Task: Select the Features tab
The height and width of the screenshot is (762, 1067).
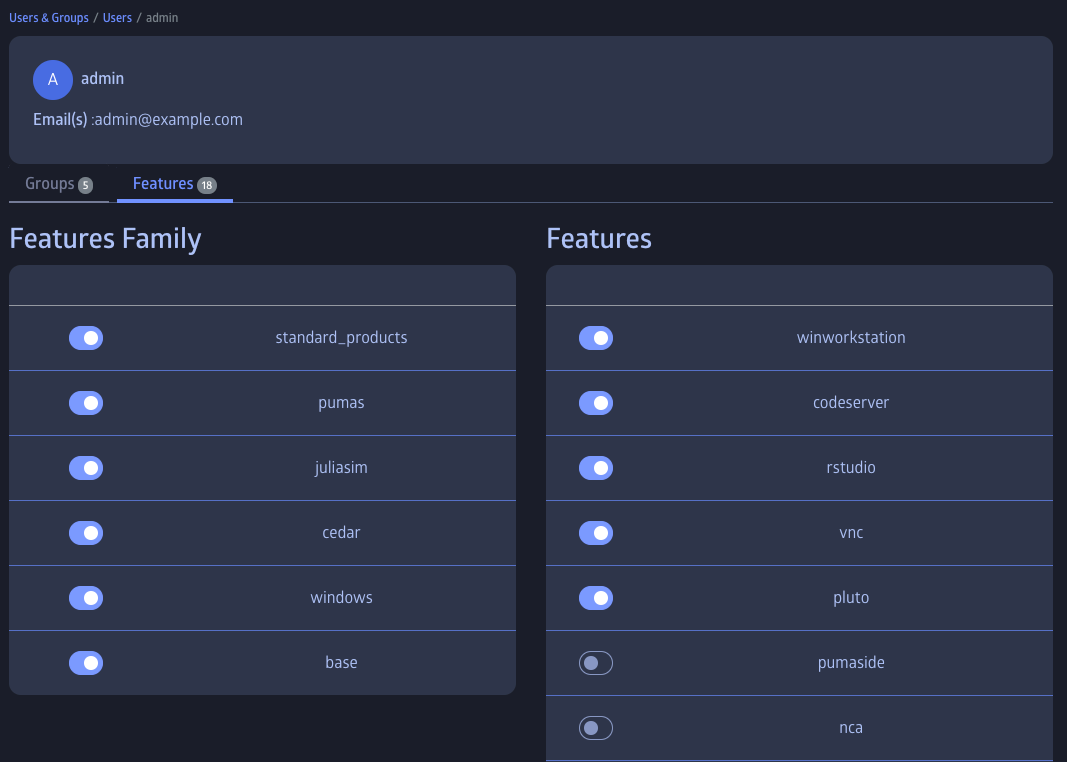Action: 163,184
